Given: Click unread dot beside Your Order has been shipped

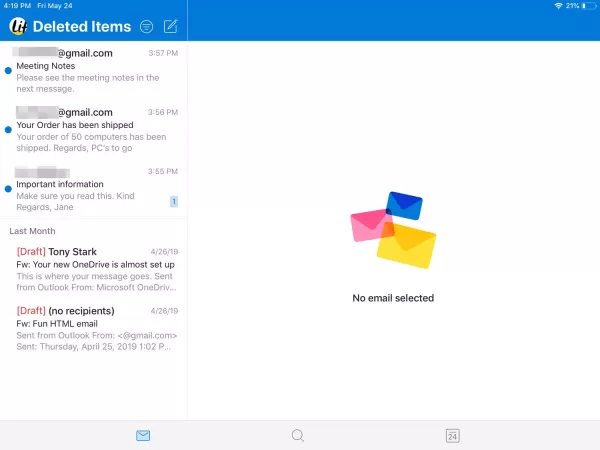Looking at the screenshot, I should (8, 130).
